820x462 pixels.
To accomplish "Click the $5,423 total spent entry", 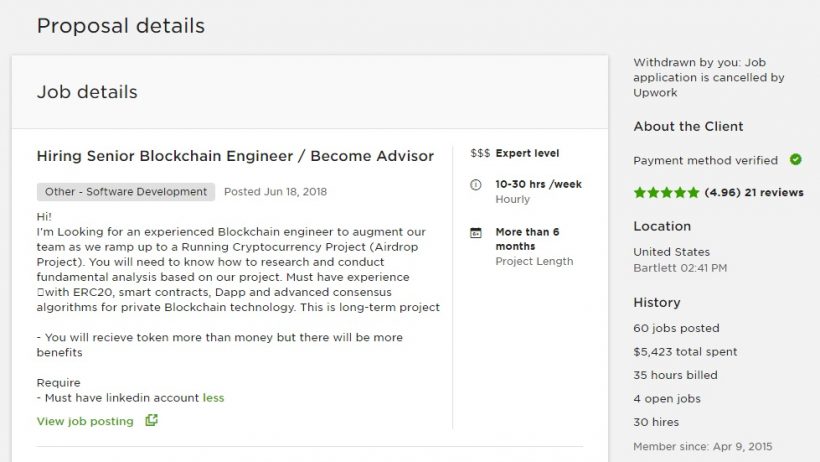I will pos(685,352).
